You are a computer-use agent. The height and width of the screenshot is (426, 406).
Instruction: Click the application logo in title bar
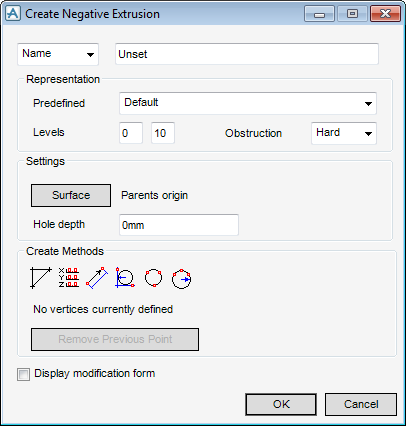pos(13,14)
